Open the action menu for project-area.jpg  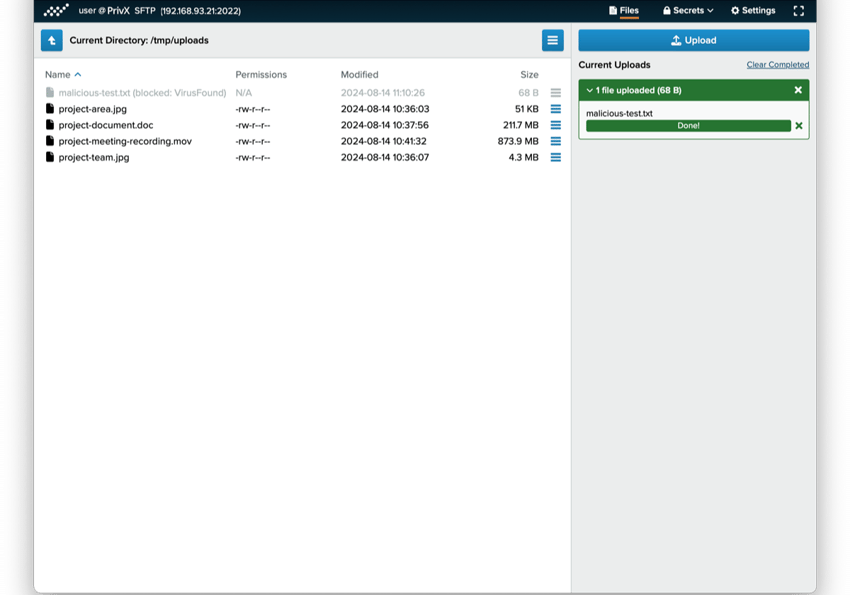click(x=555, y=108)
